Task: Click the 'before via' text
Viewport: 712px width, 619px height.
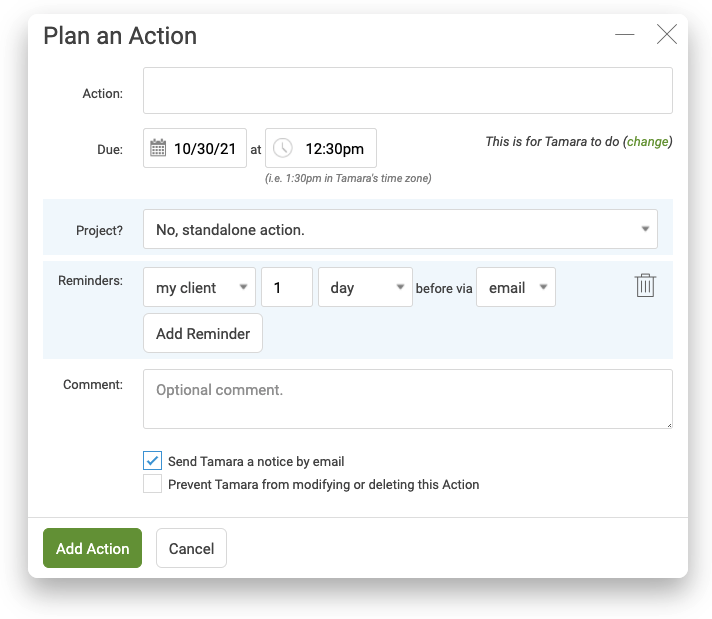Action: 444,288
